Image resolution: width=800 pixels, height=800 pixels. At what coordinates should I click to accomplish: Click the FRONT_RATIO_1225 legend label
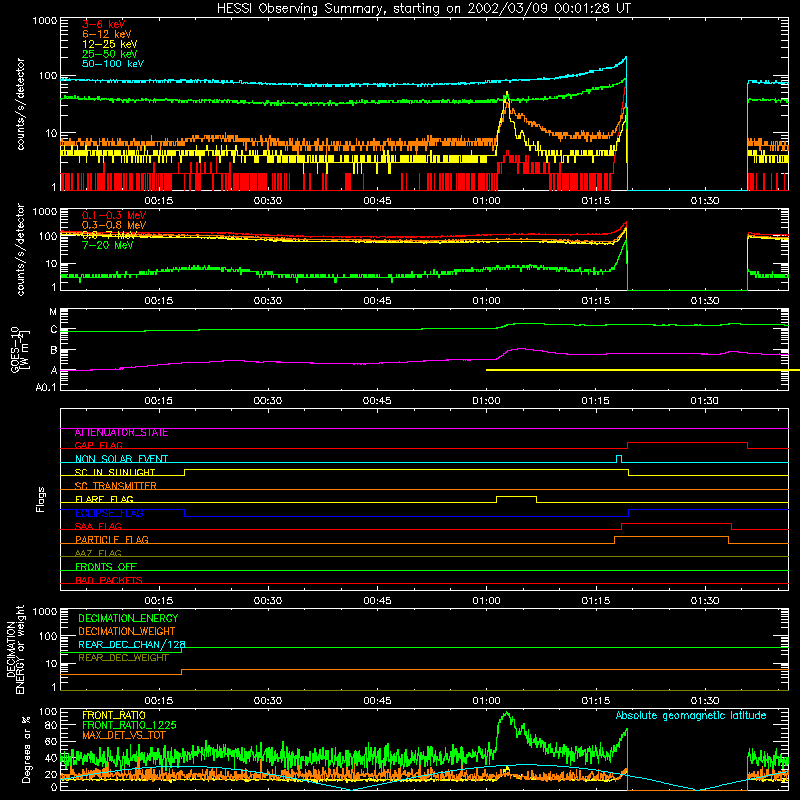[129, 725]
